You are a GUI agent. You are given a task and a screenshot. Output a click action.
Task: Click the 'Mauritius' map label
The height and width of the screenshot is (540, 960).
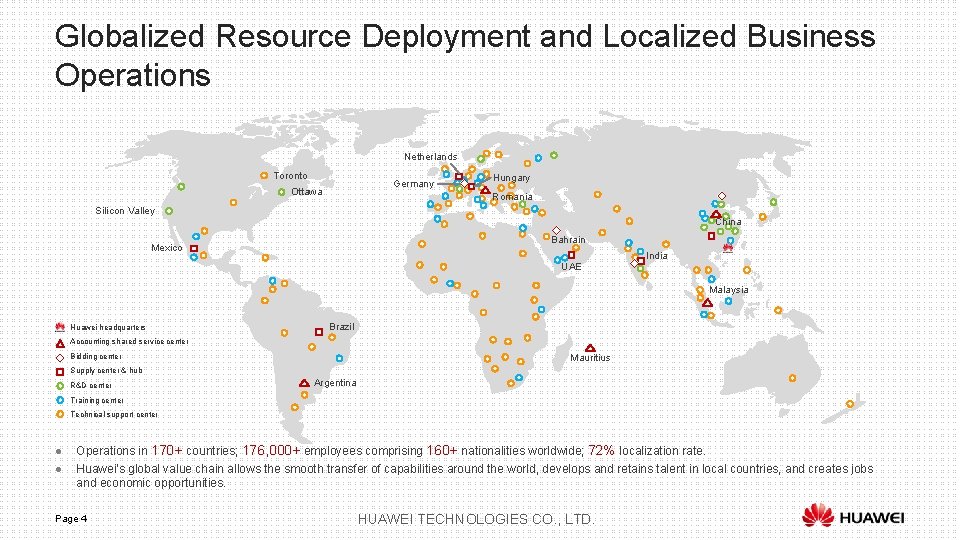[x=590, y=358]
